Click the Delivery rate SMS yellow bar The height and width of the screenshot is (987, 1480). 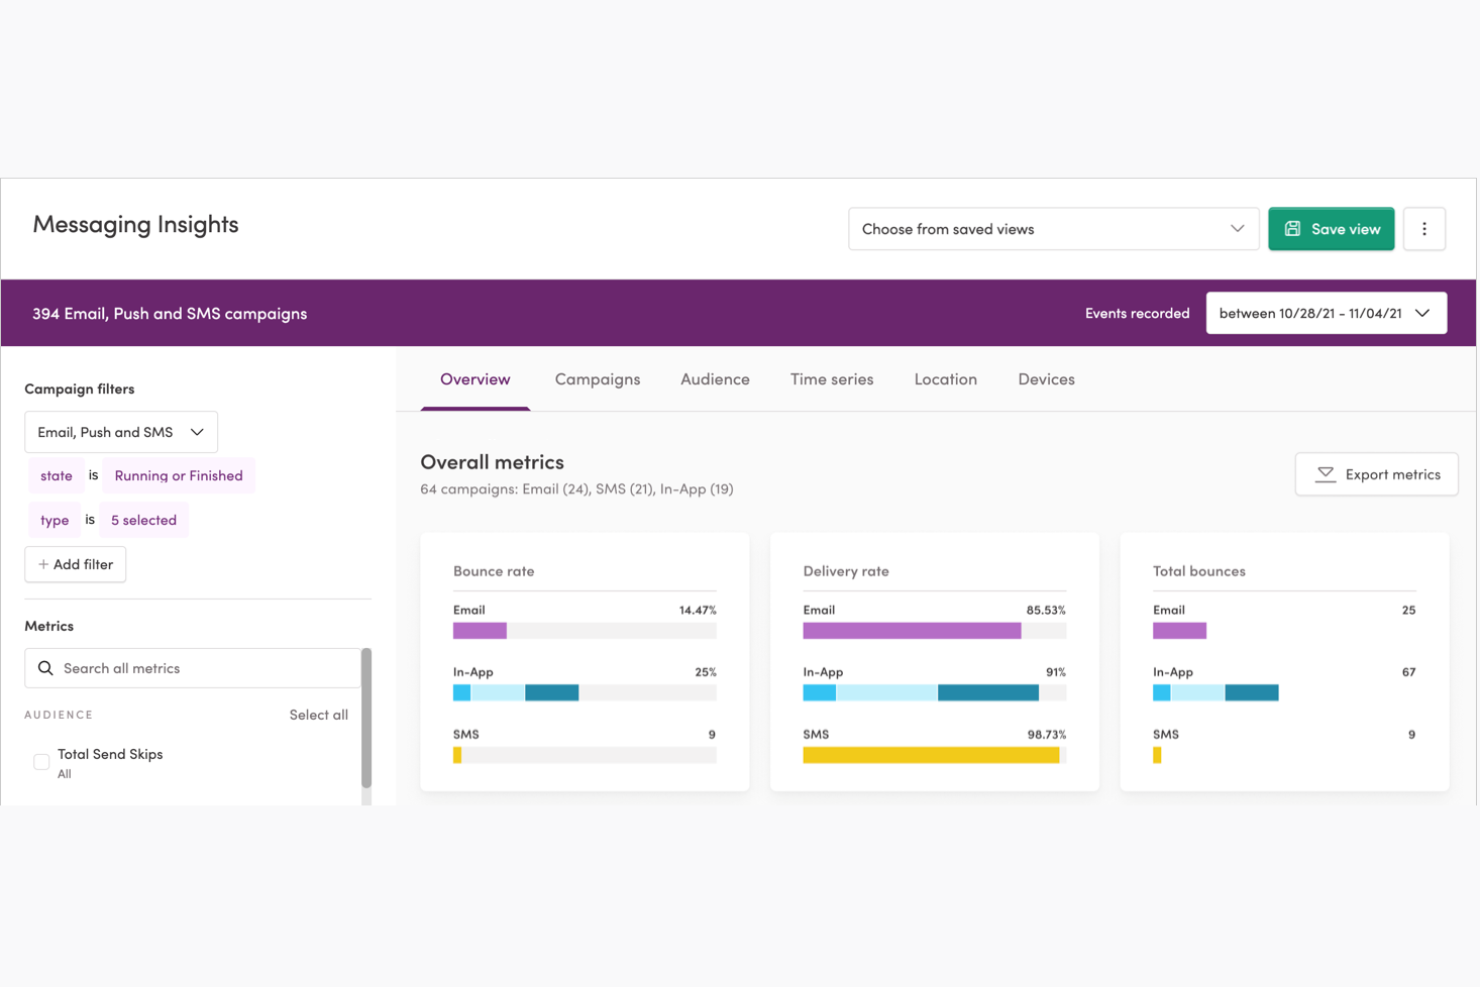pos(931,755)
